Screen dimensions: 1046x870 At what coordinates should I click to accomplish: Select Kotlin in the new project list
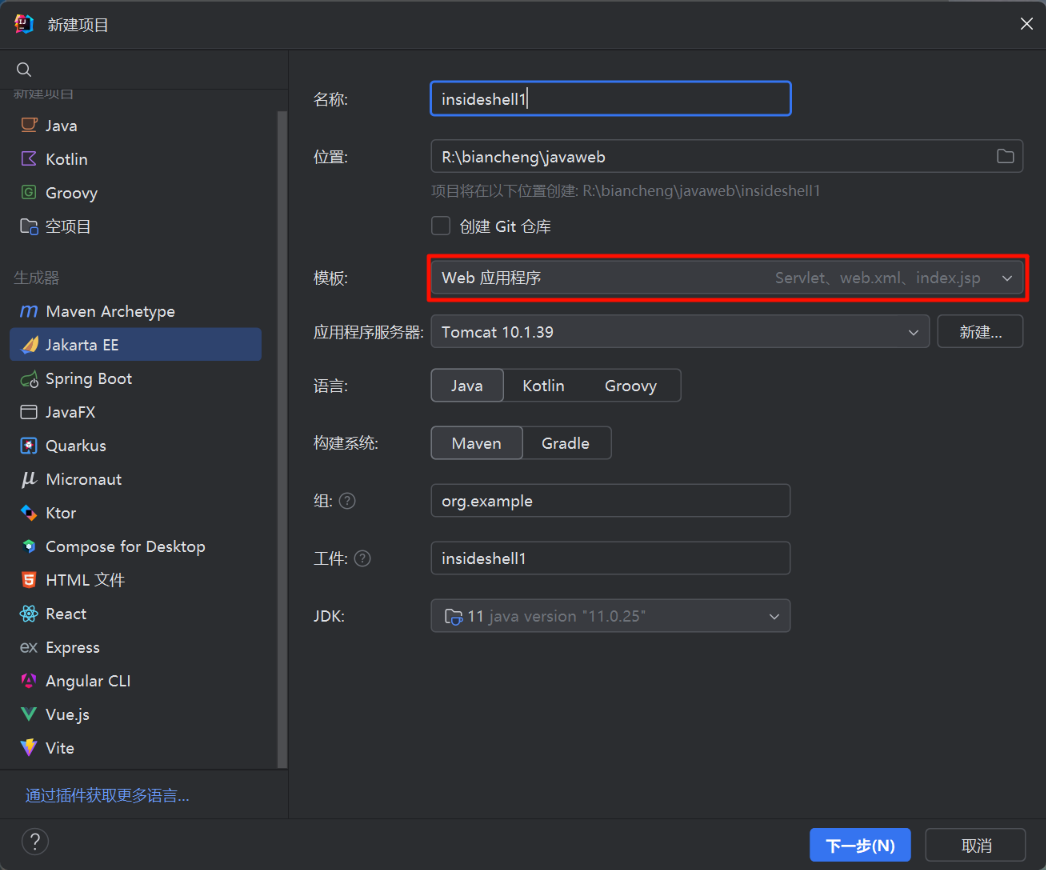pos(66,160)
